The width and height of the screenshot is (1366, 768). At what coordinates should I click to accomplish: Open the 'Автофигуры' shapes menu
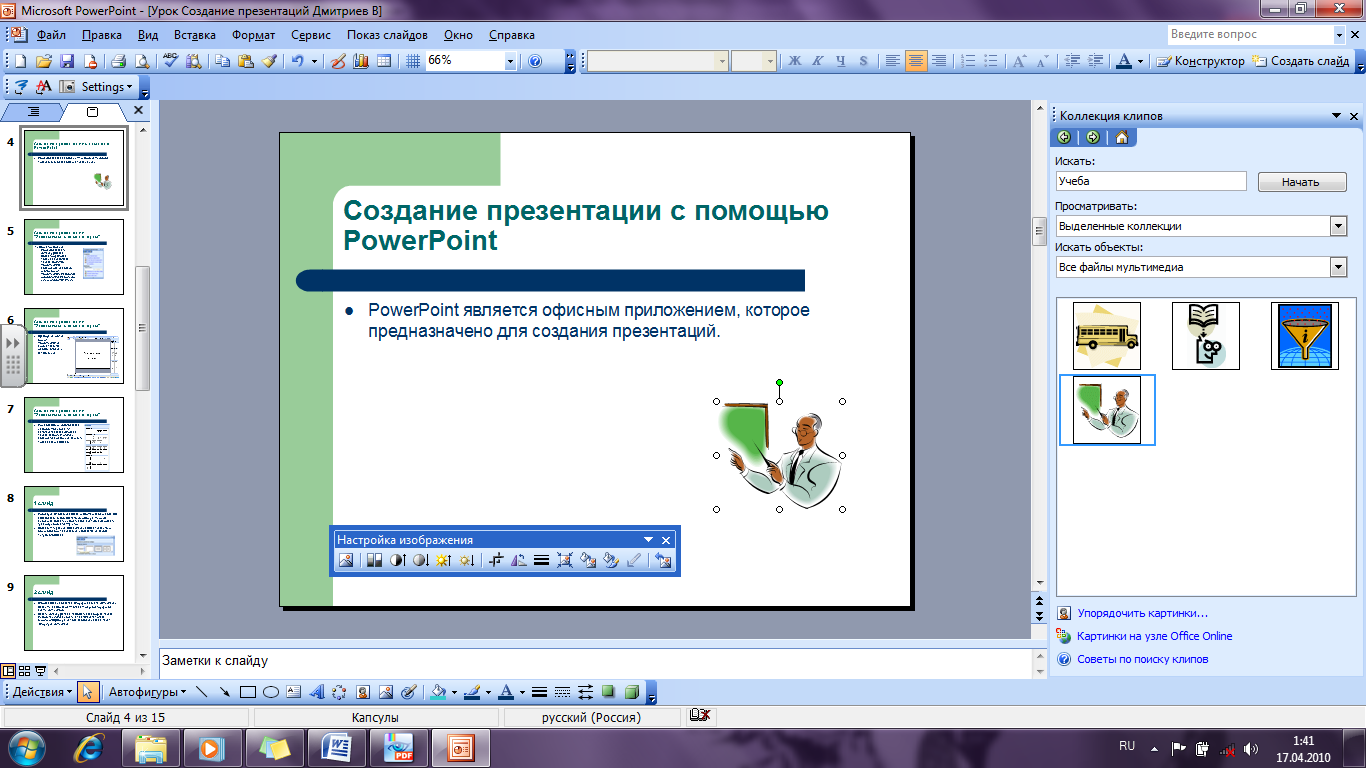147,692
